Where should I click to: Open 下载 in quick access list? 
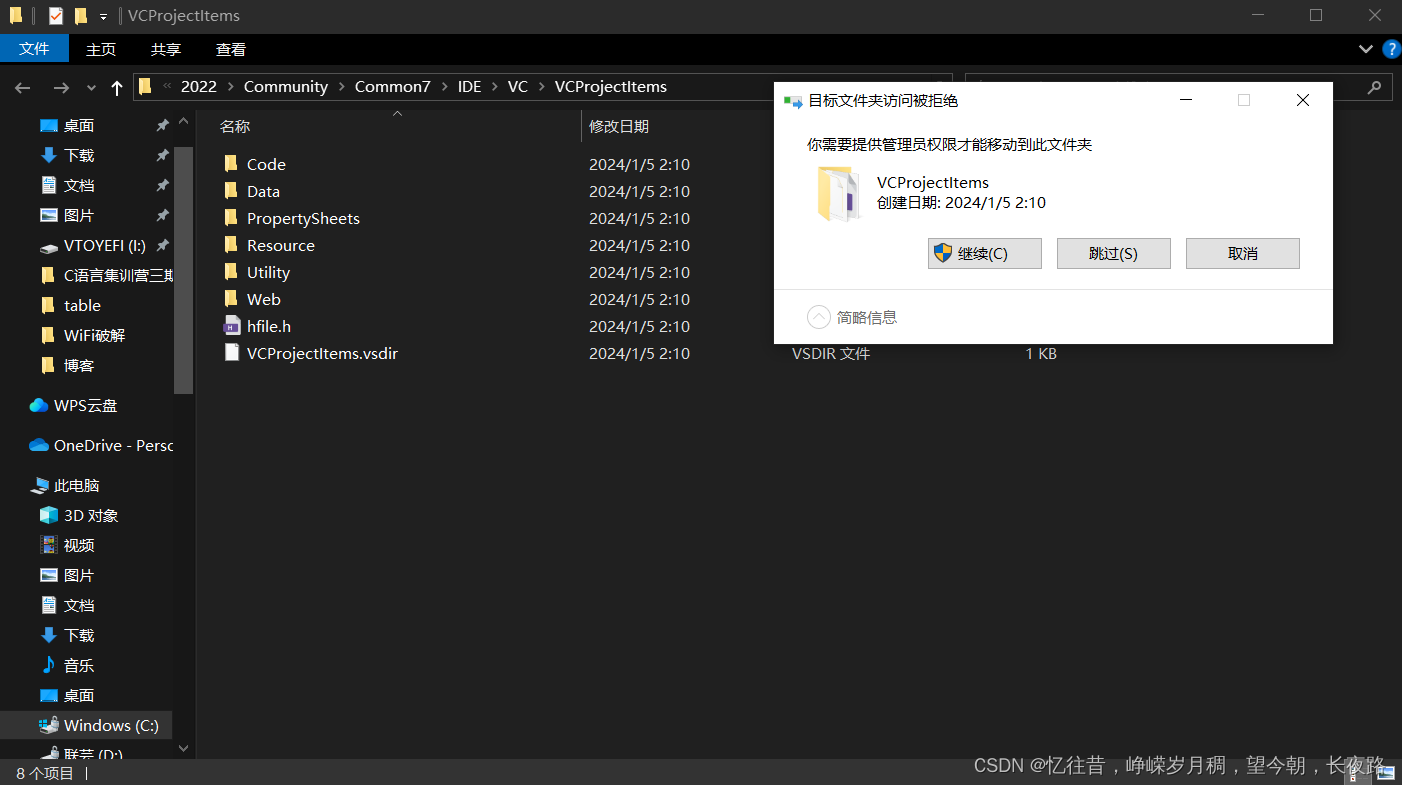pyautogui.click(x=67, y=155)
